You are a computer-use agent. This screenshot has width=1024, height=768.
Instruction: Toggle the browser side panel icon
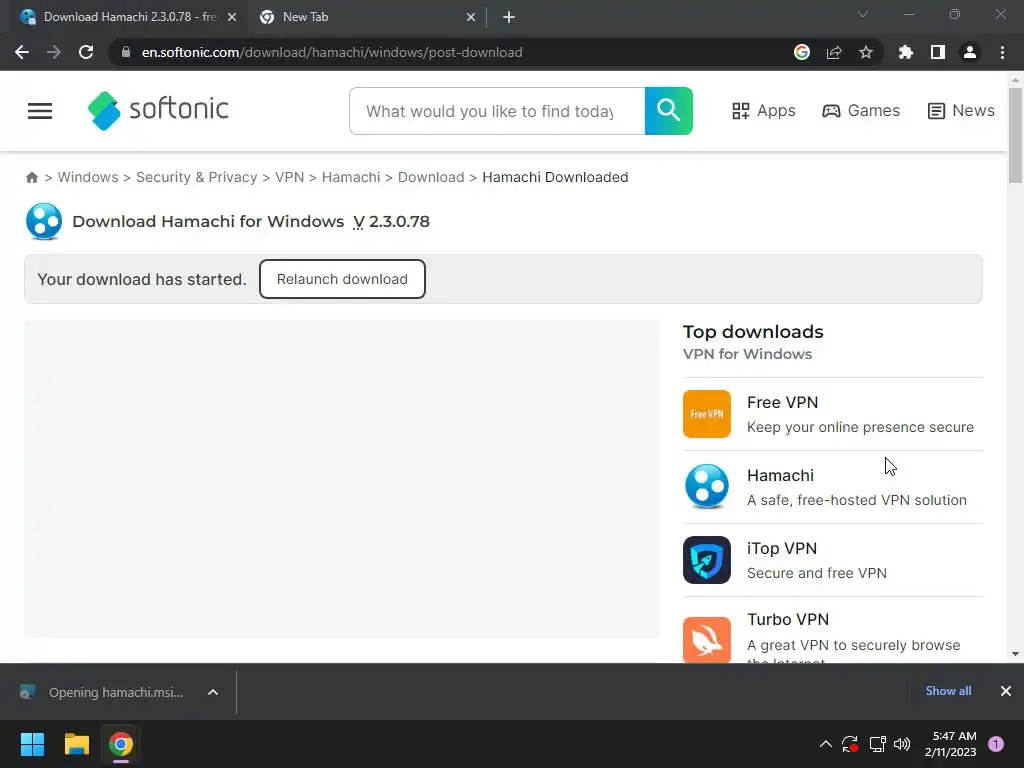(938, 52)
